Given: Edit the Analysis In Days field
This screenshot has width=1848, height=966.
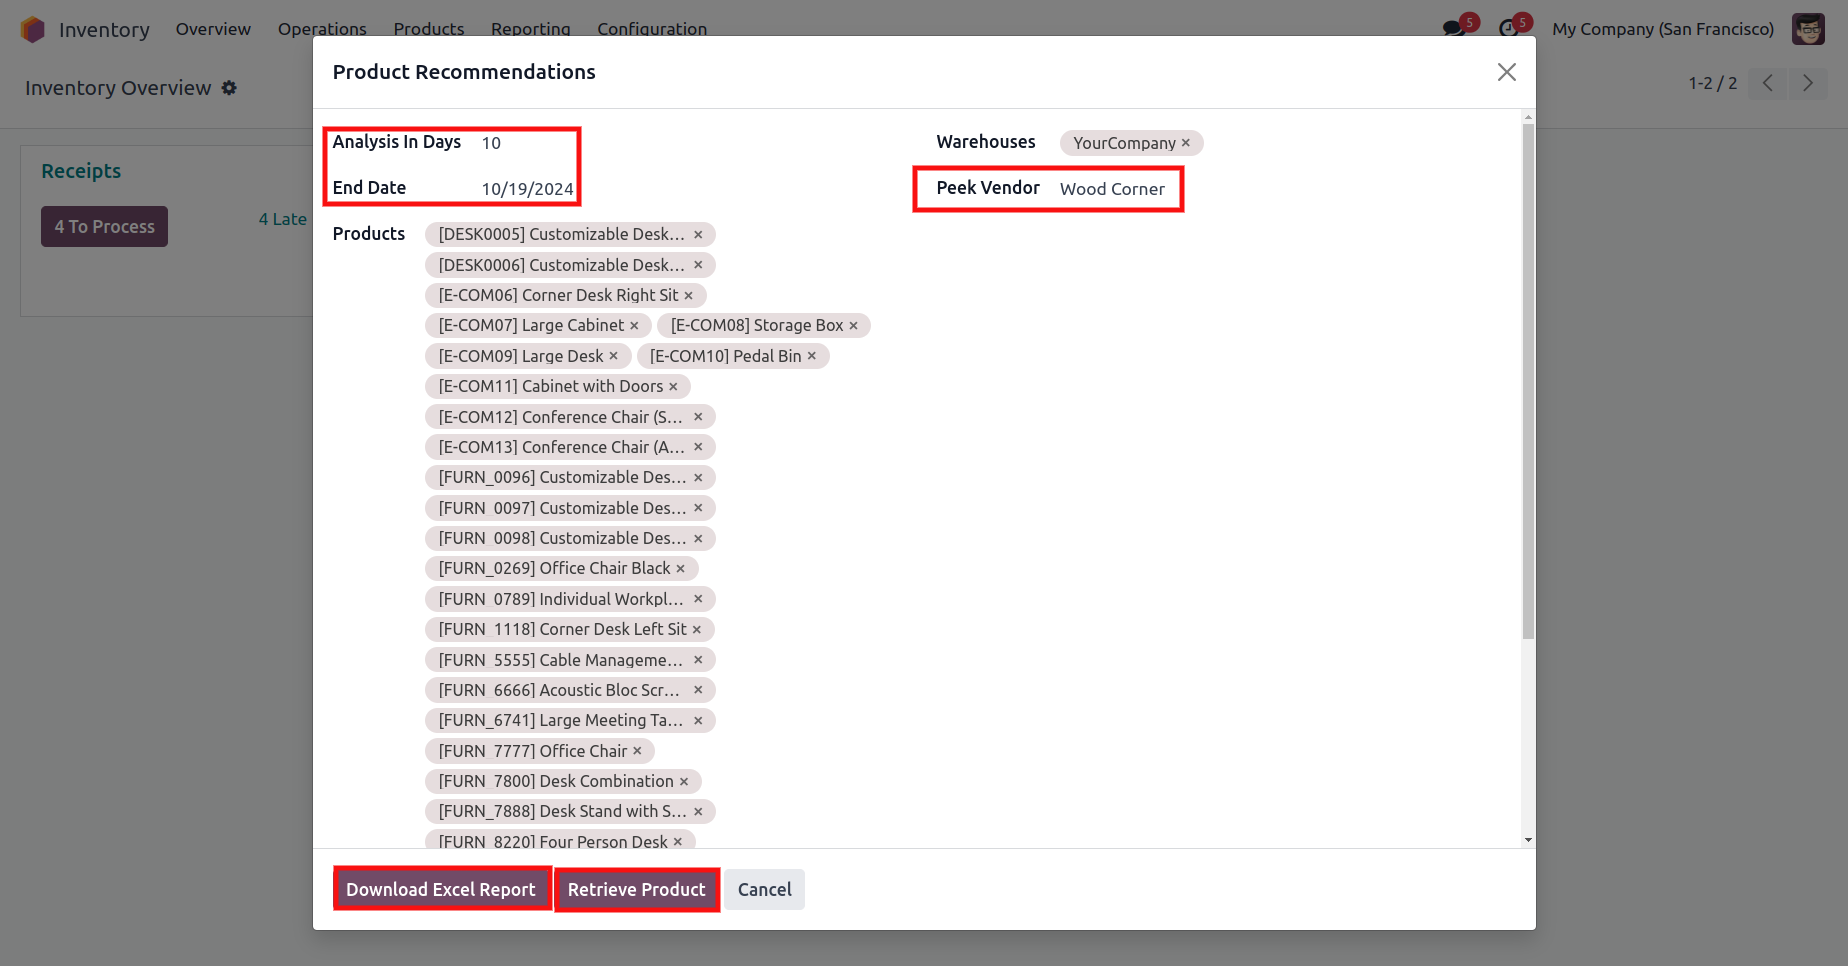Looking at the screenshot, I should [527, 143].
